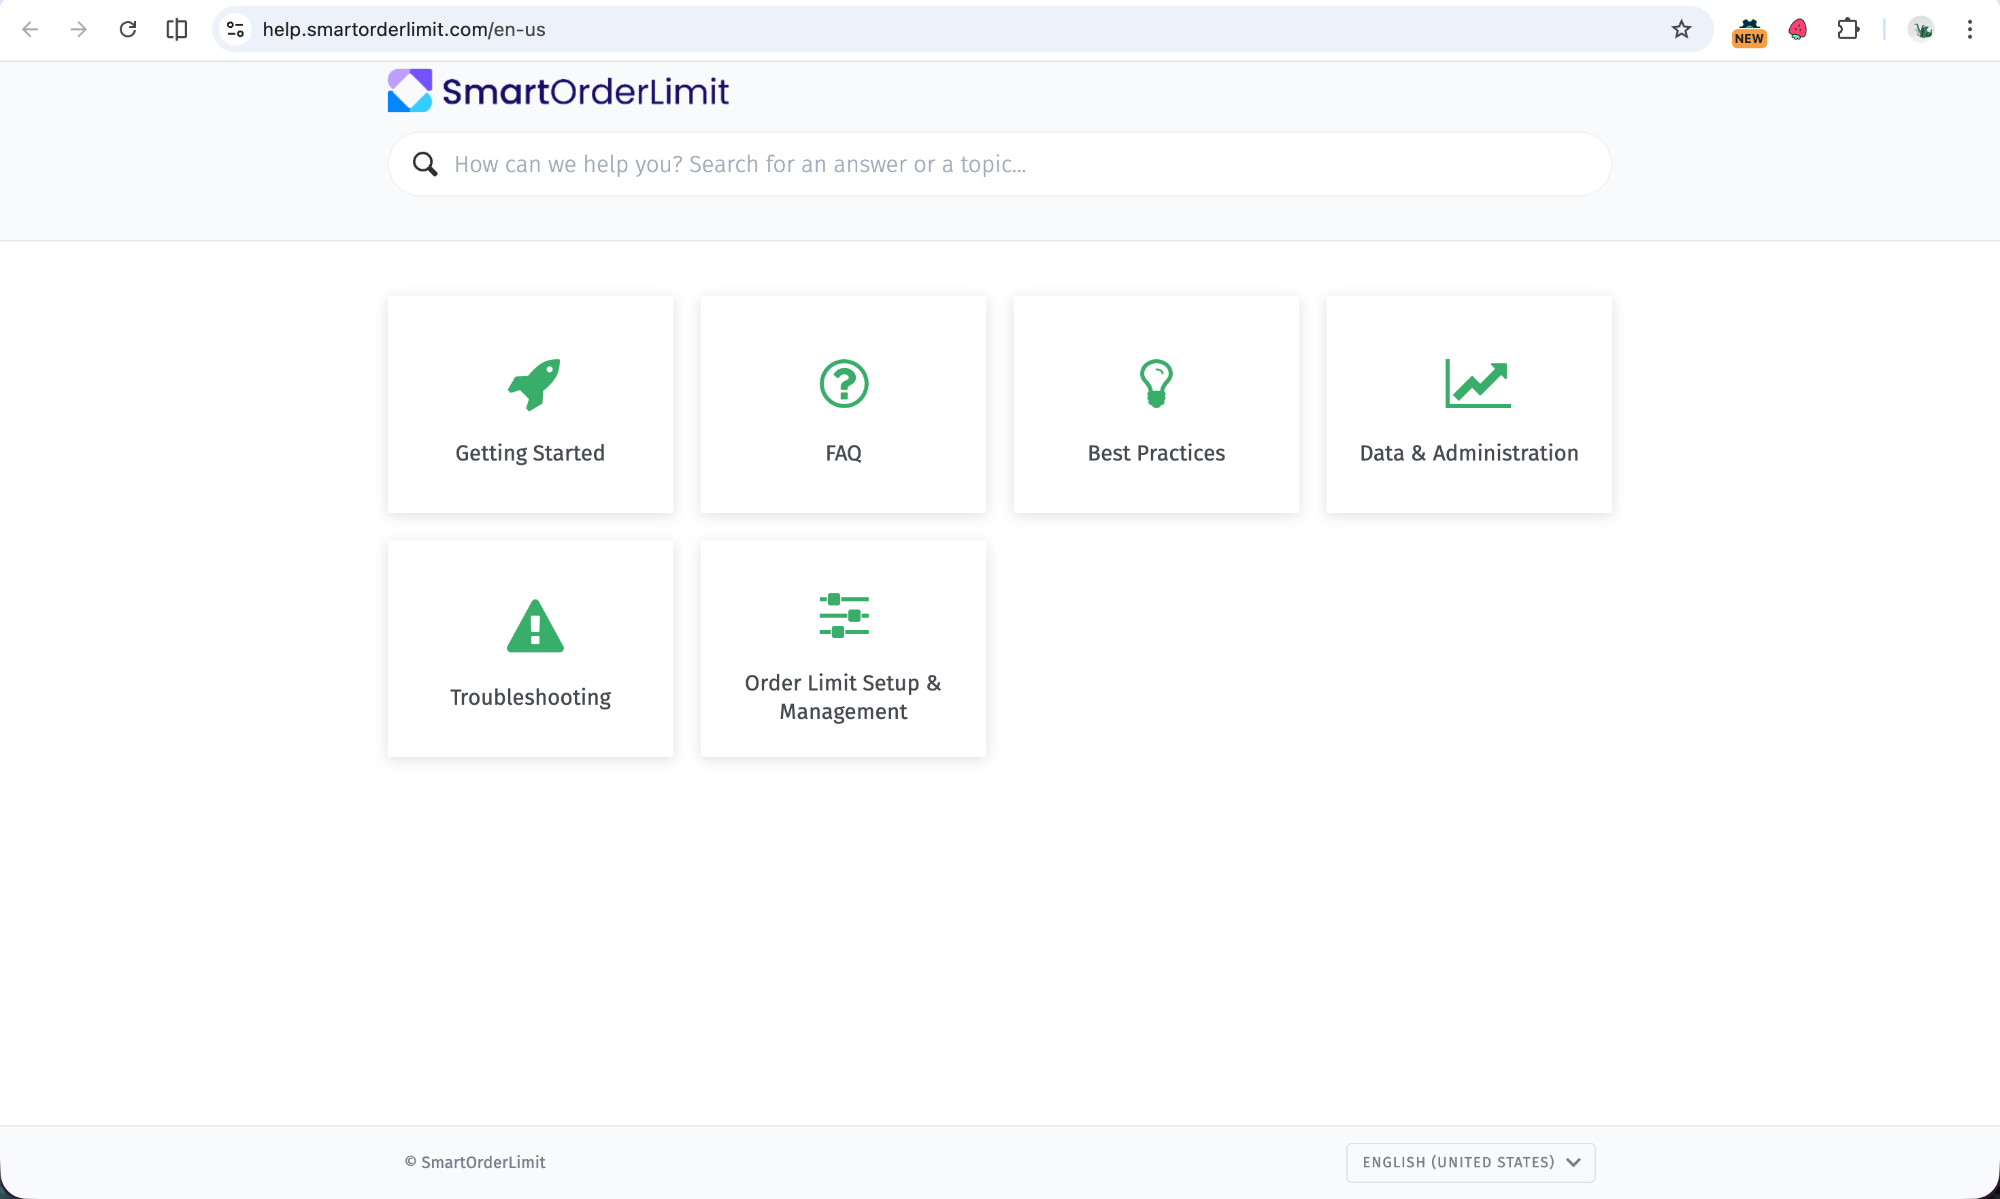2000x1199 pixels.
Task: Open the browser extensions puzzle icon
Action: pos(1847,29)
